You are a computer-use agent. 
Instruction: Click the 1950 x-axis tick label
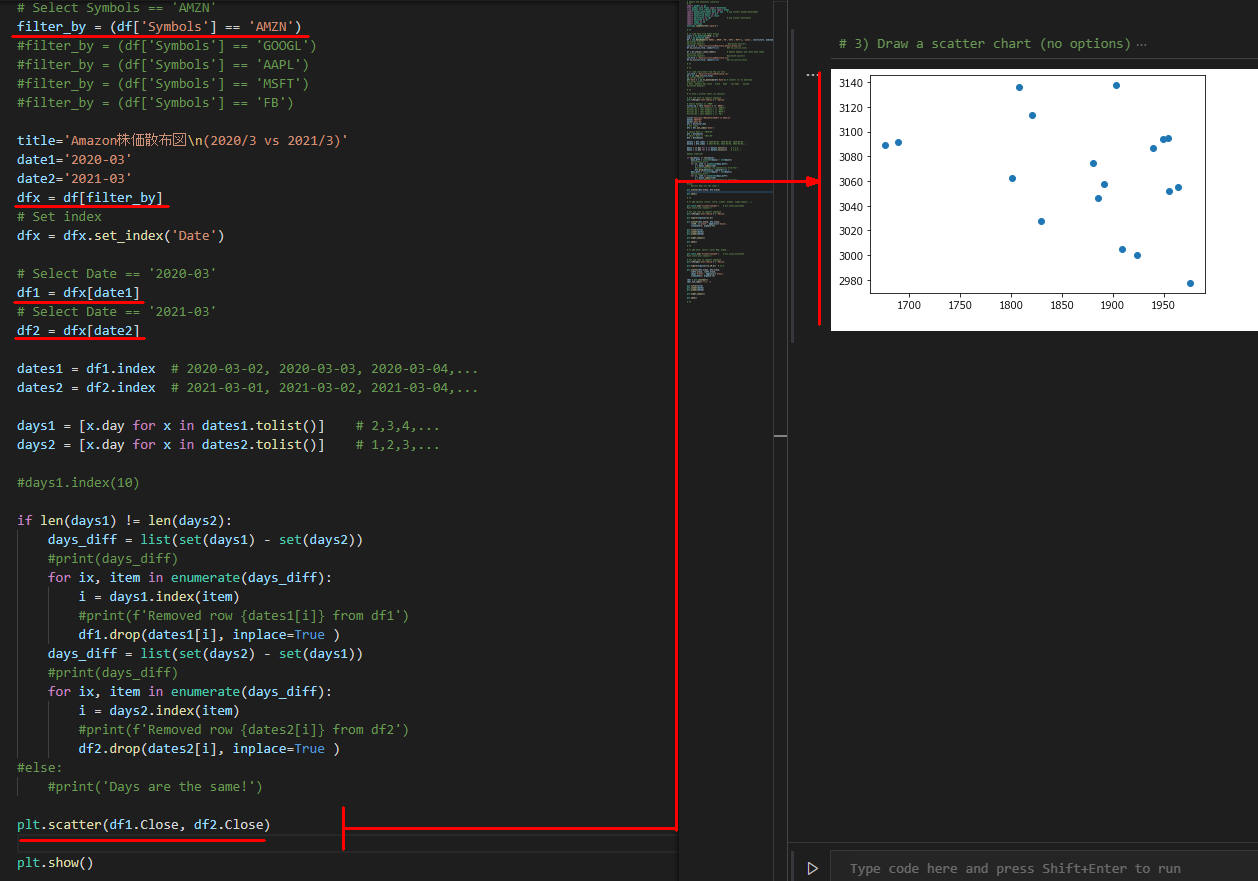(x=1163, y=304)
